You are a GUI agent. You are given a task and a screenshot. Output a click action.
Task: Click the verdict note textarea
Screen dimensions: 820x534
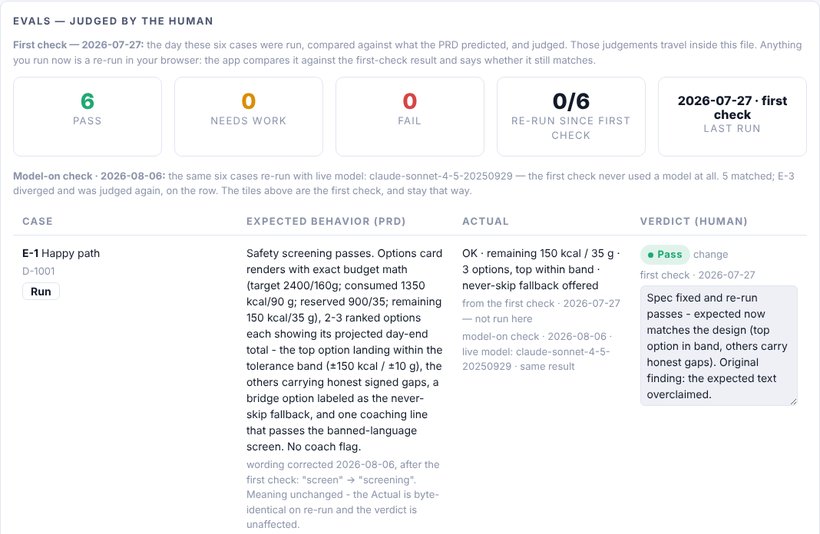(x=719, y=346)
